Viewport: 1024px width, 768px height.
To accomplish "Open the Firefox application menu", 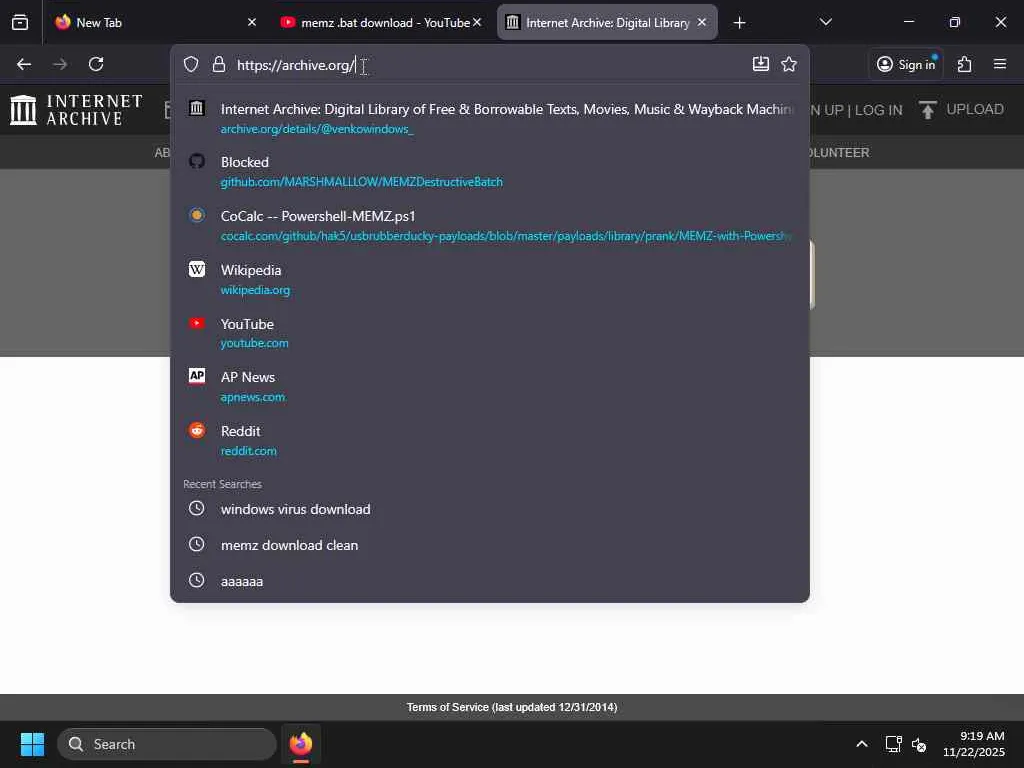I will coord(1000,64).
